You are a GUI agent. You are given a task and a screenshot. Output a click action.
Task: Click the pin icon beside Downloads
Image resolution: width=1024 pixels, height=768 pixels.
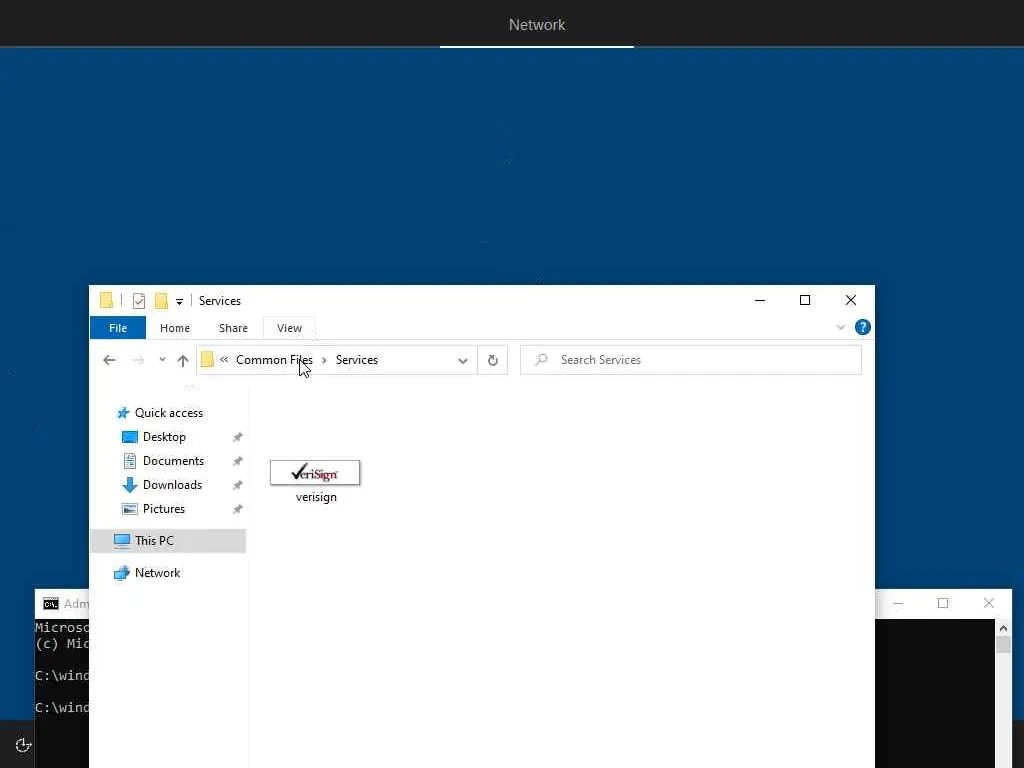(238, 485)
